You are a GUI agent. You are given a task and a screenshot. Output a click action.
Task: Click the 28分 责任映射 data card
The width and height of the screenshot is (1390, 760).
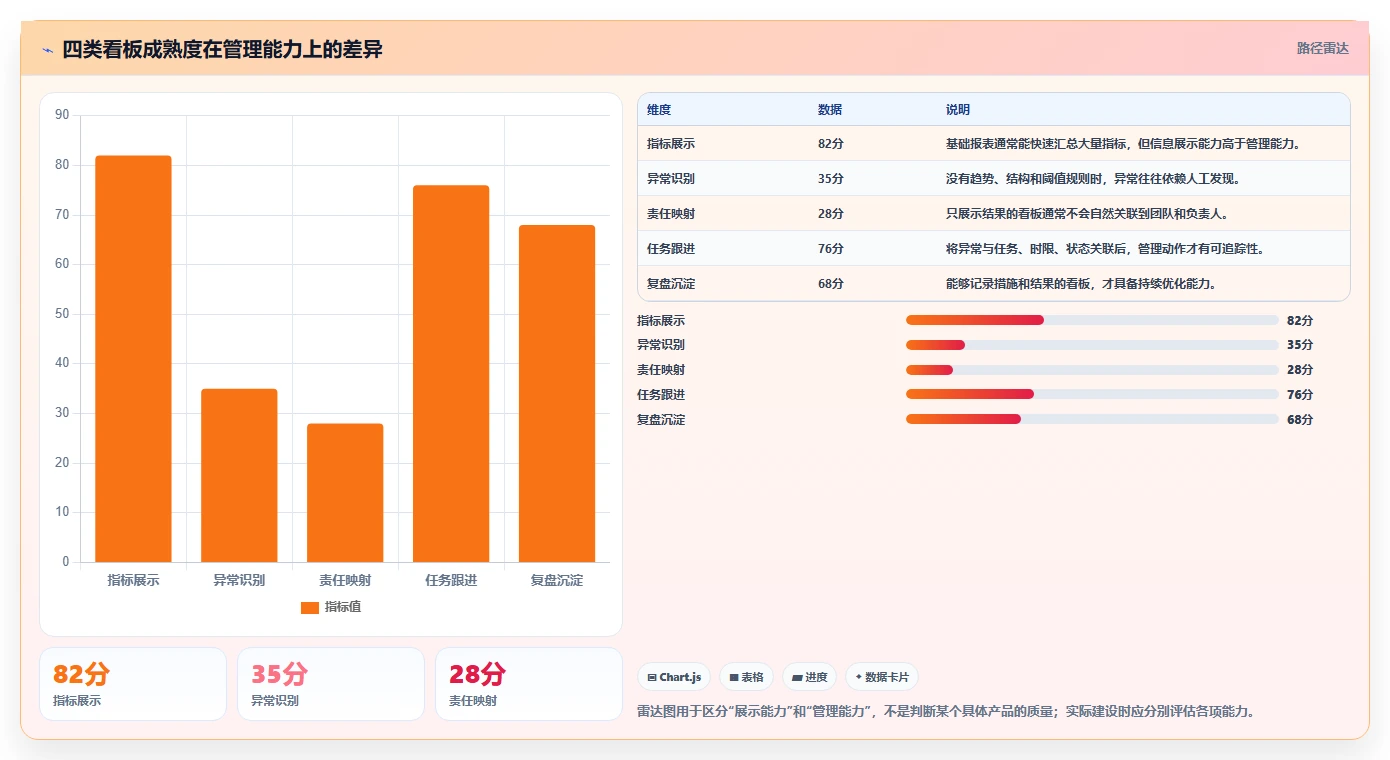pyautogui.click(x=529, y=684)
